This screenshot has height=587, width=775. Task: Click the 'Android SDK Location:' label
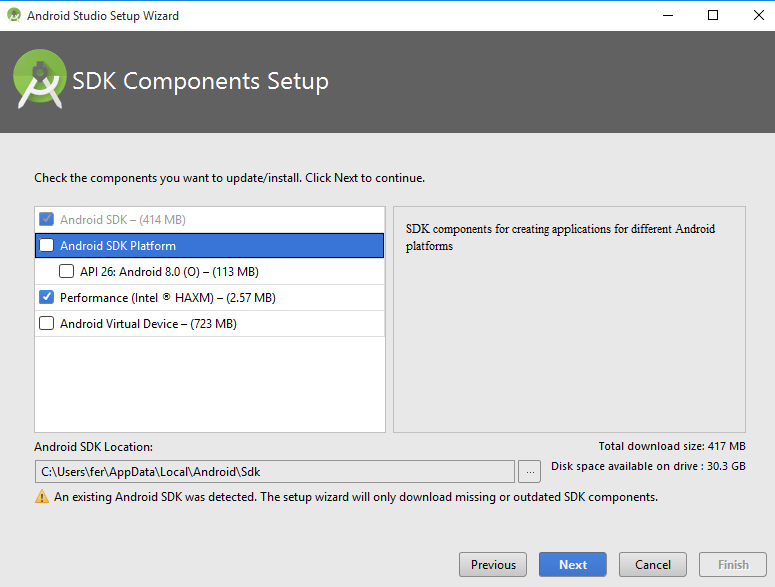point(93,447)
